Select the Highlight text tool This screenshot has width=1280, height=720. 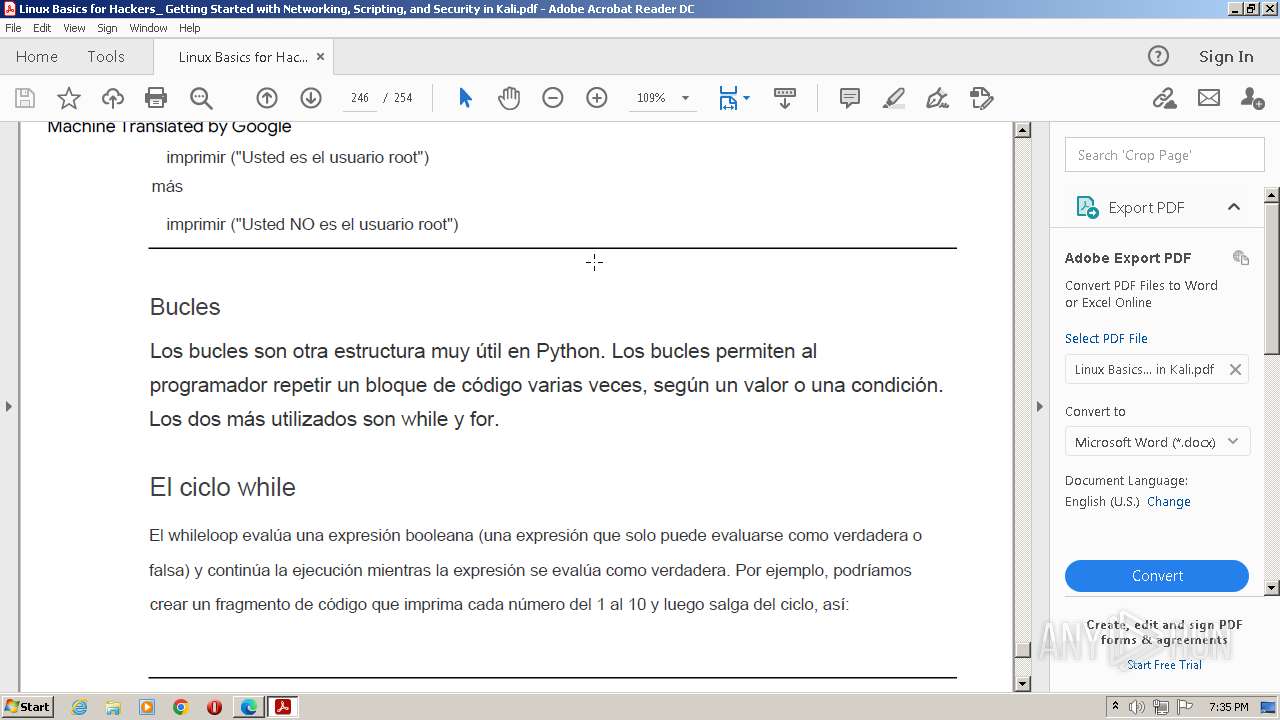click(894, 98)
